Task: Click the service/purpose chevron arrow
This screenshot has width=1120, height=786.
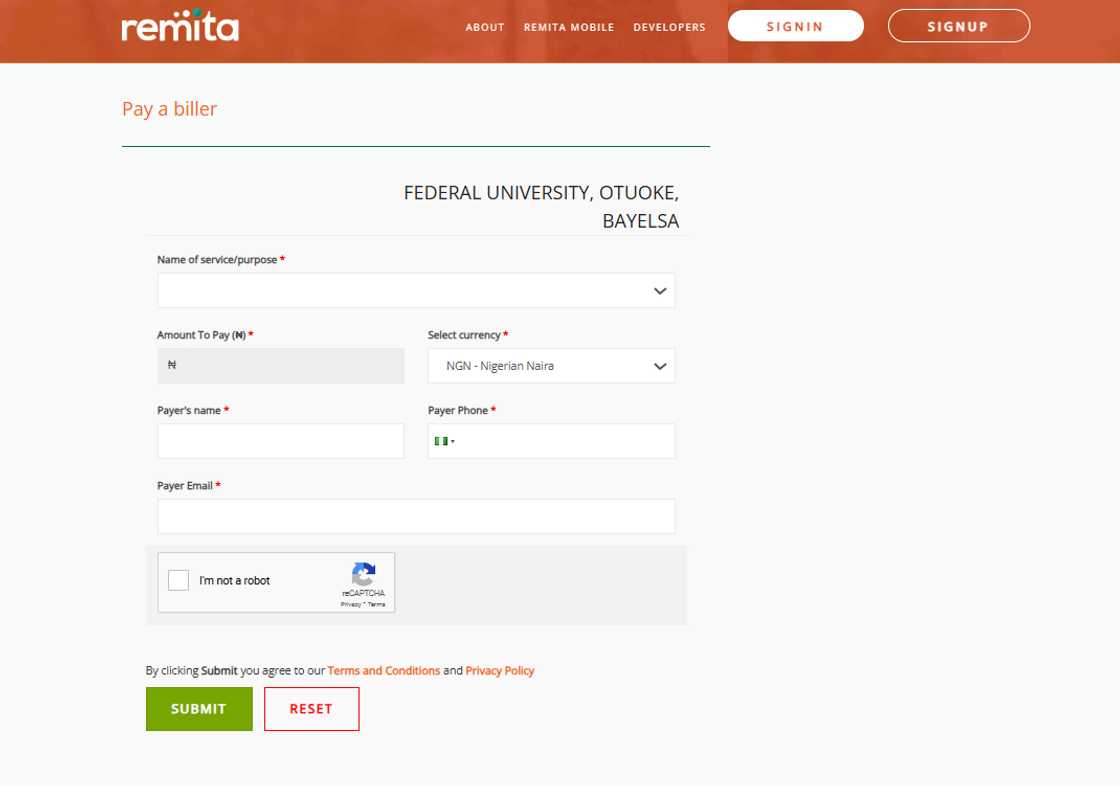Action: pos(660,291)
